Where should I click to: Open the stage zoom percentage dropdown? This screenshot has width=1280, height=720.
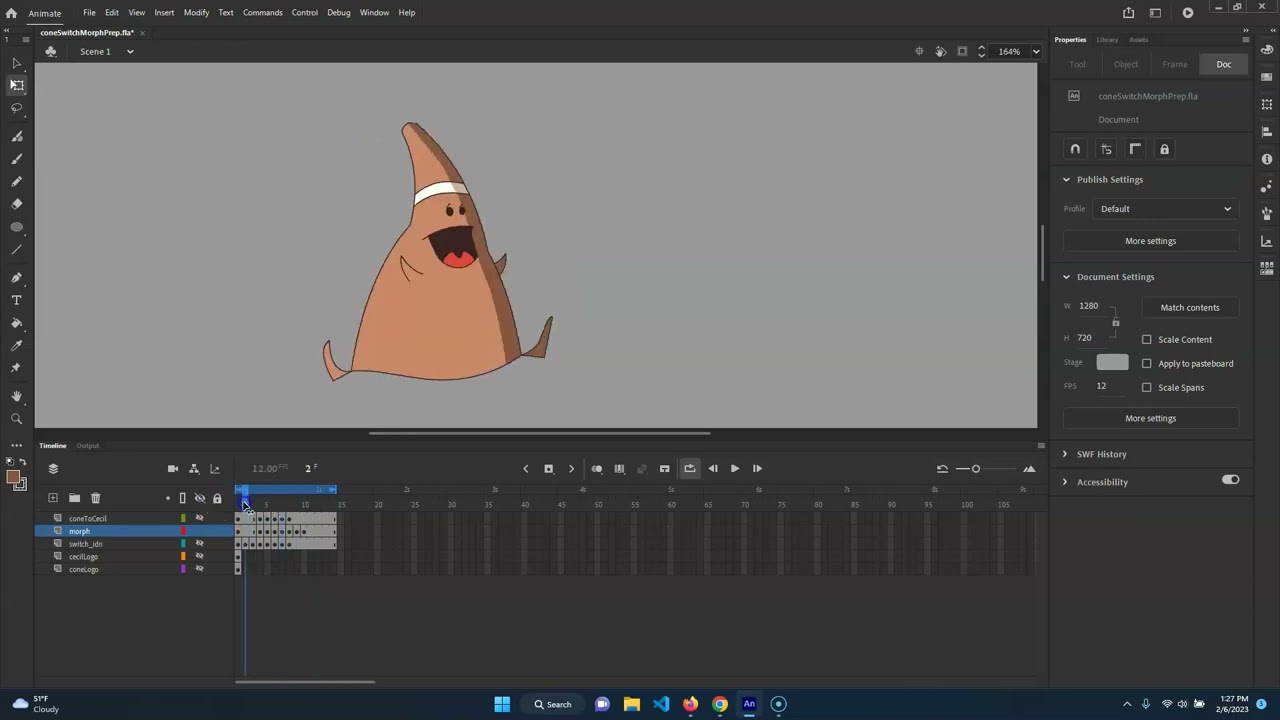[1036, 51]
